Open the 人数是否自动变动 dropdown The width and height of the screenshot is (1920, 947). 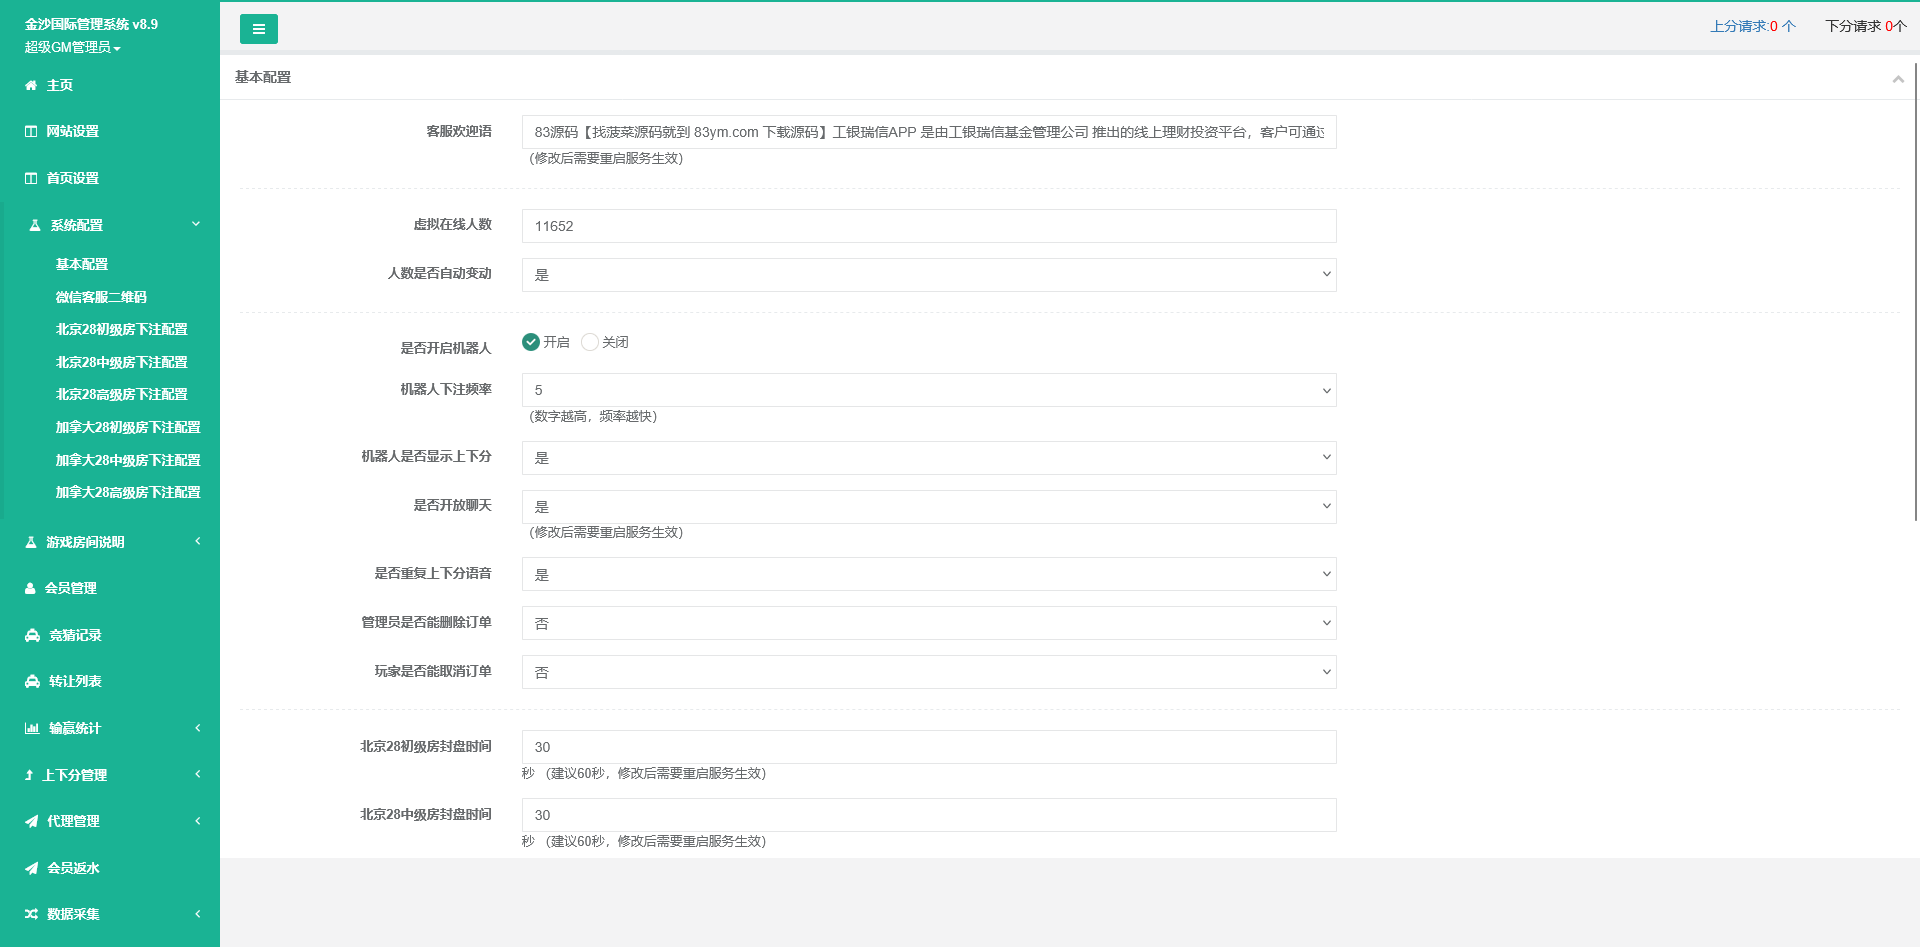928,275
